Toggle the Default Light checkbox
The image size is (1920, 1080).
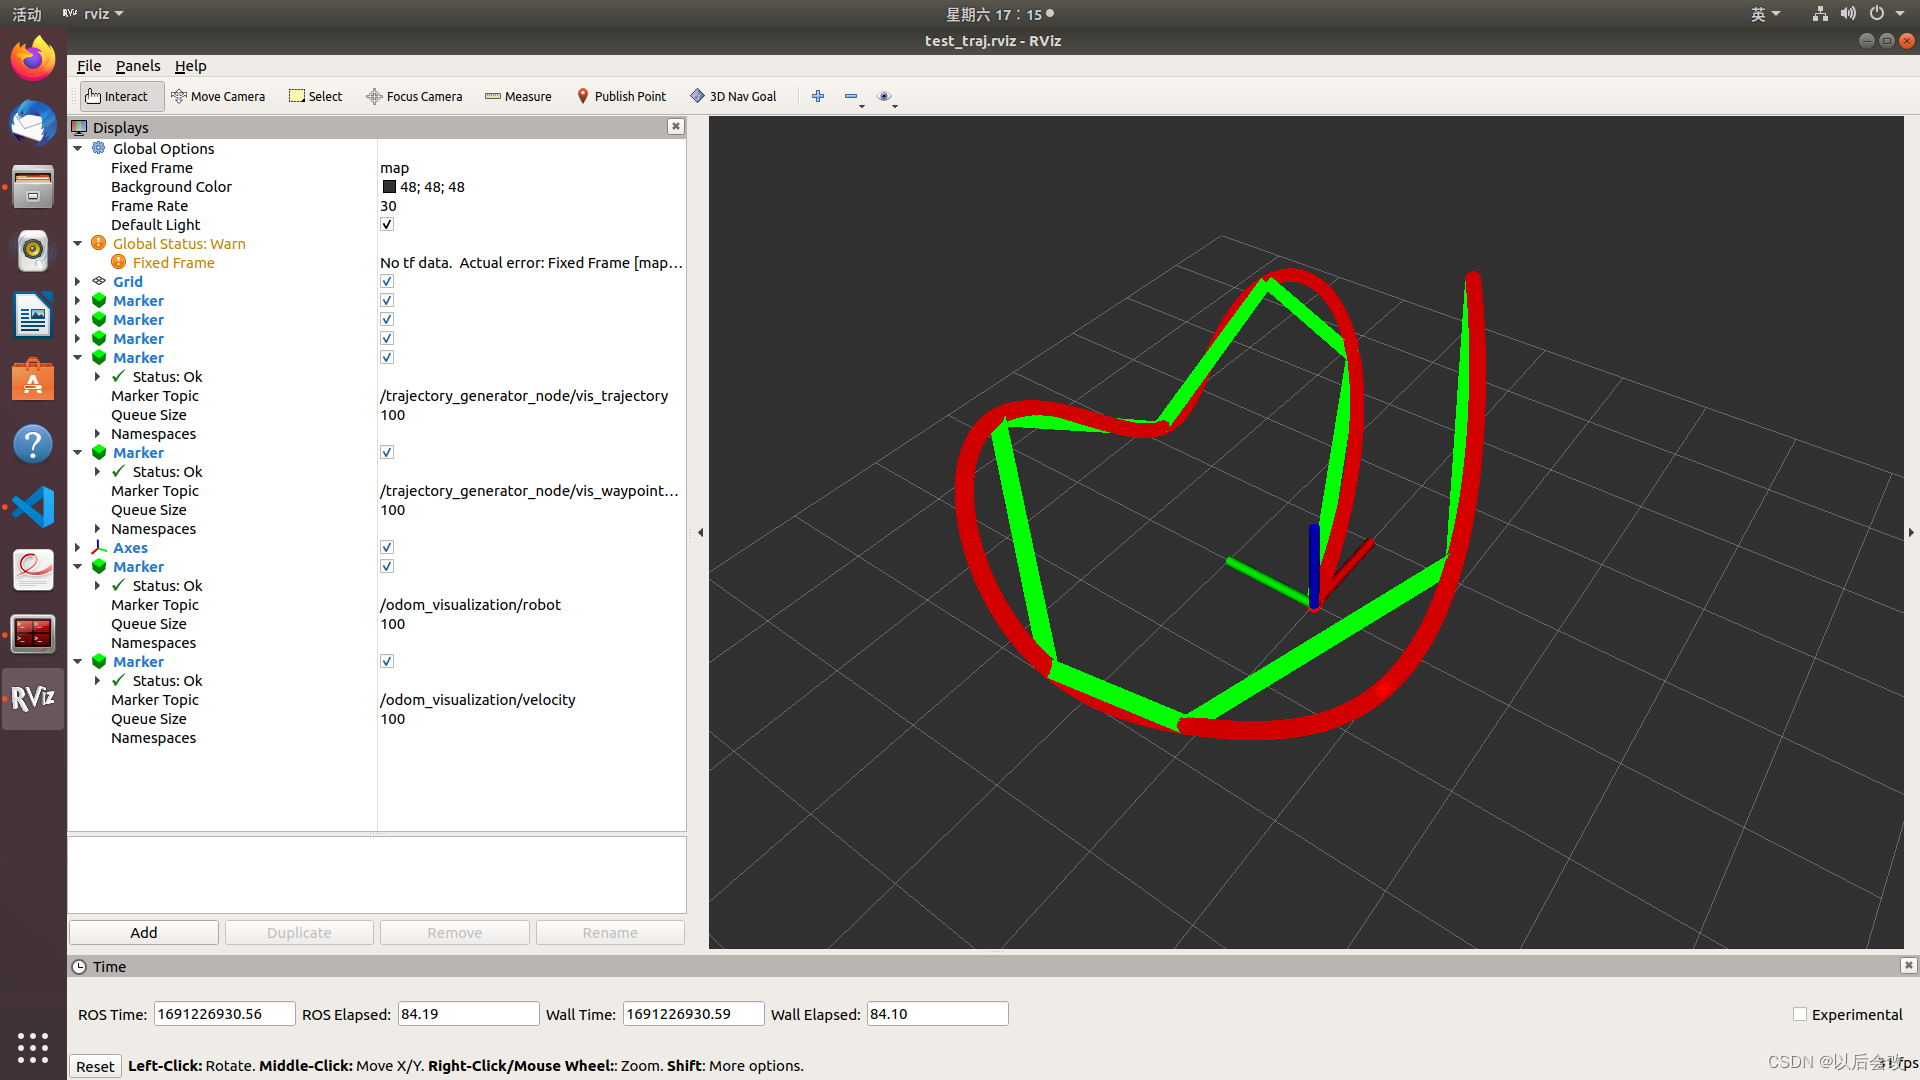click(387, 225)
